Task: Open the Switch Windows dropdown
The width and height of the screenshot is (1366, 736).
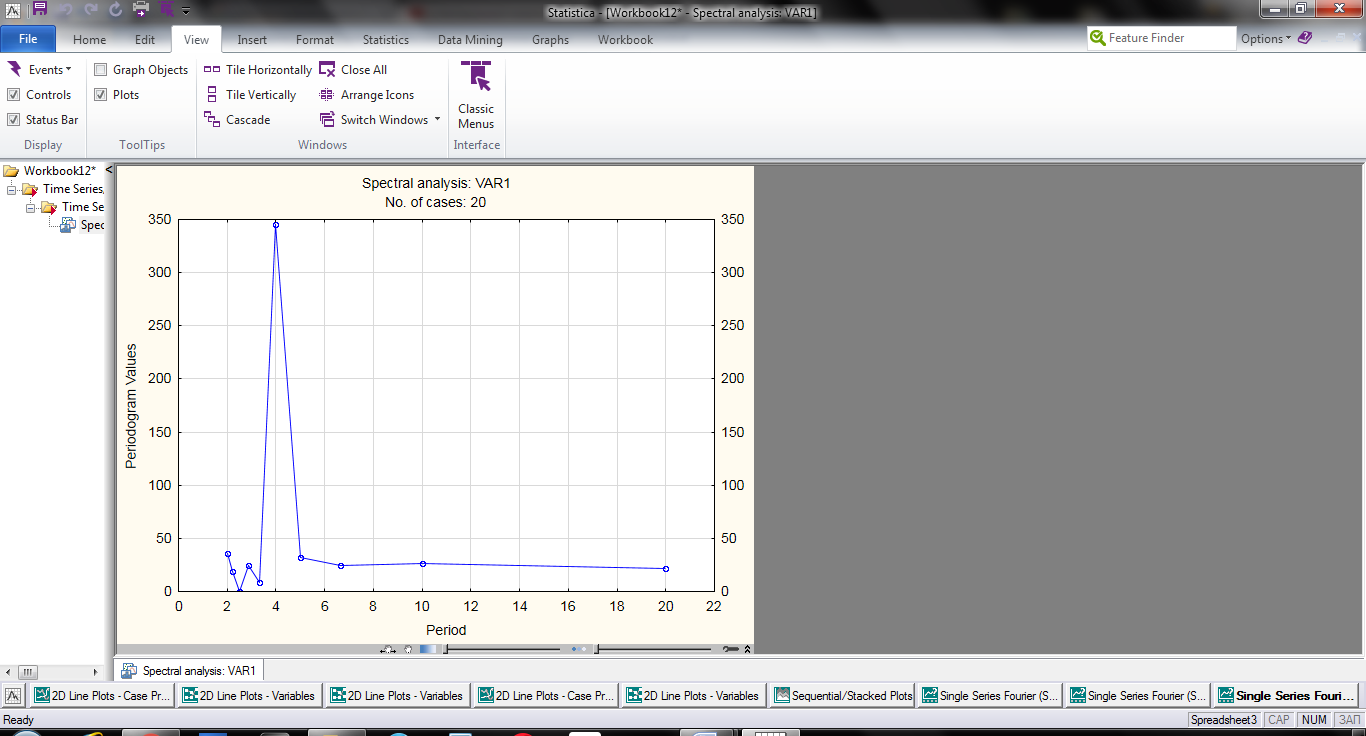Action: pyautogui.click(x=380, y=120)
